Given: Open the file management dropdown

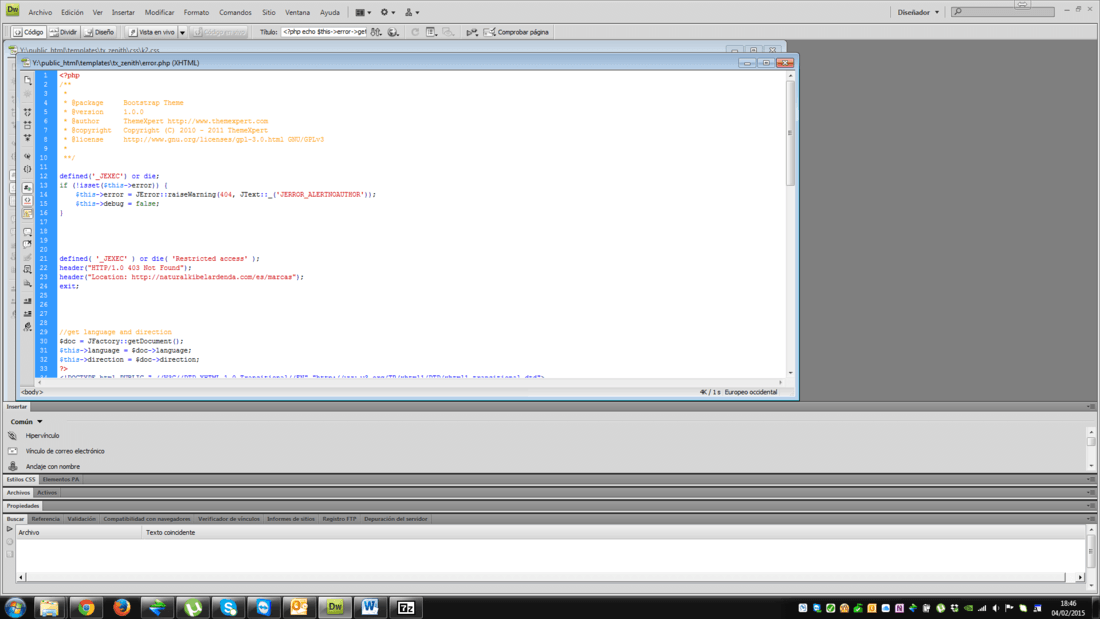Looking at the screenshot, I should [x=376, y=32].
